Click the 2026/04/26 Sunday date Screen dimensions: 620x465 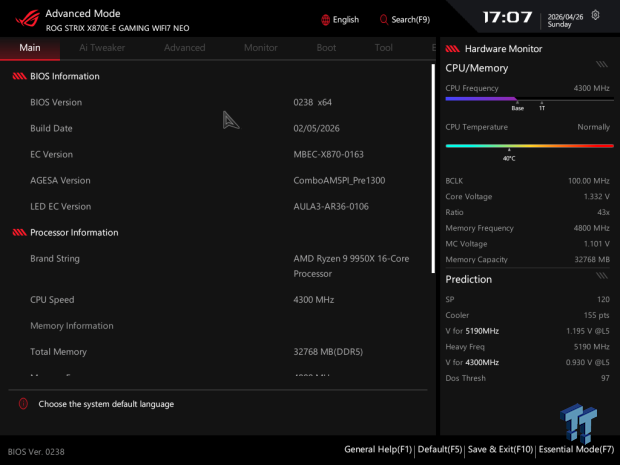(565, 21)
